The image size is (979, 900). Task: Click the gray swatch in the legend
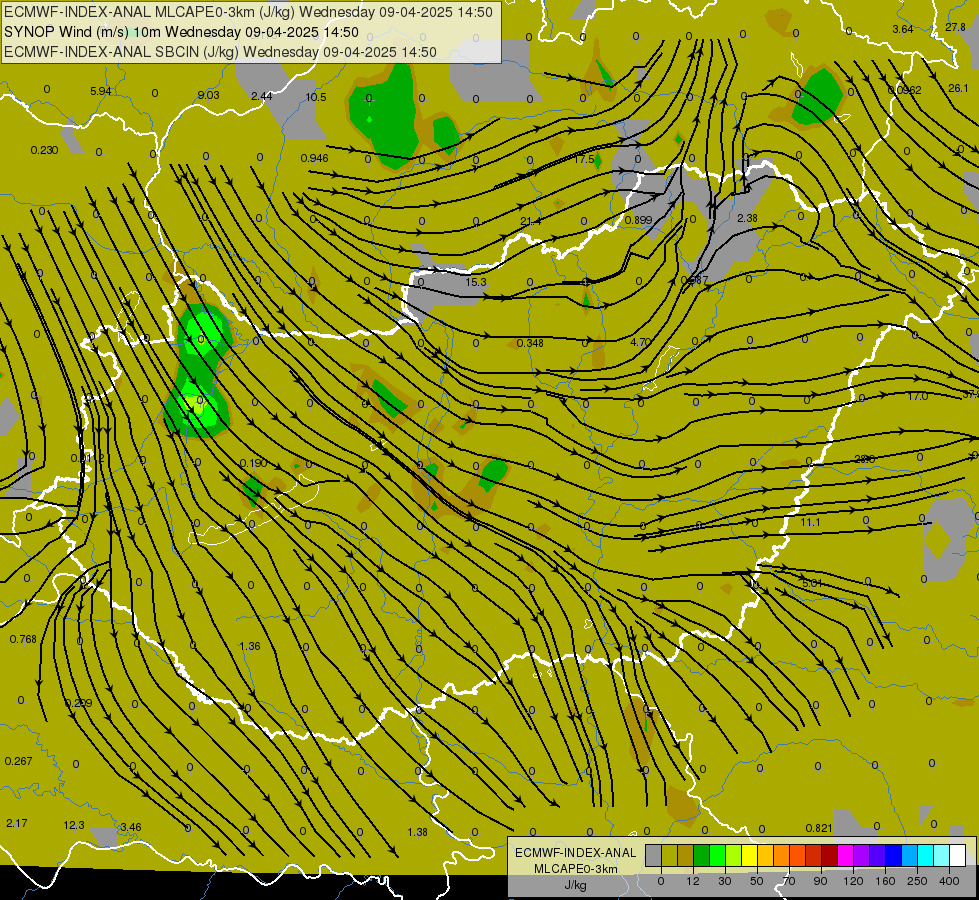coord(653,856)
